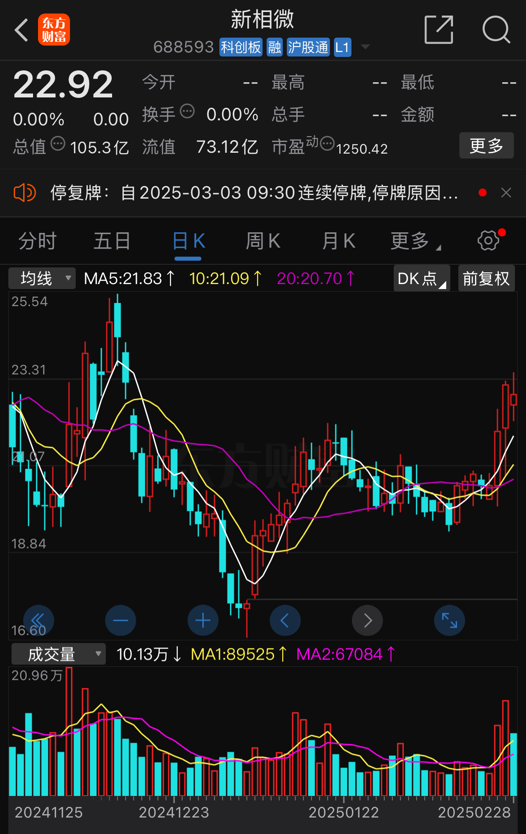Open the Eastmoney orange logo

[54, 30]
